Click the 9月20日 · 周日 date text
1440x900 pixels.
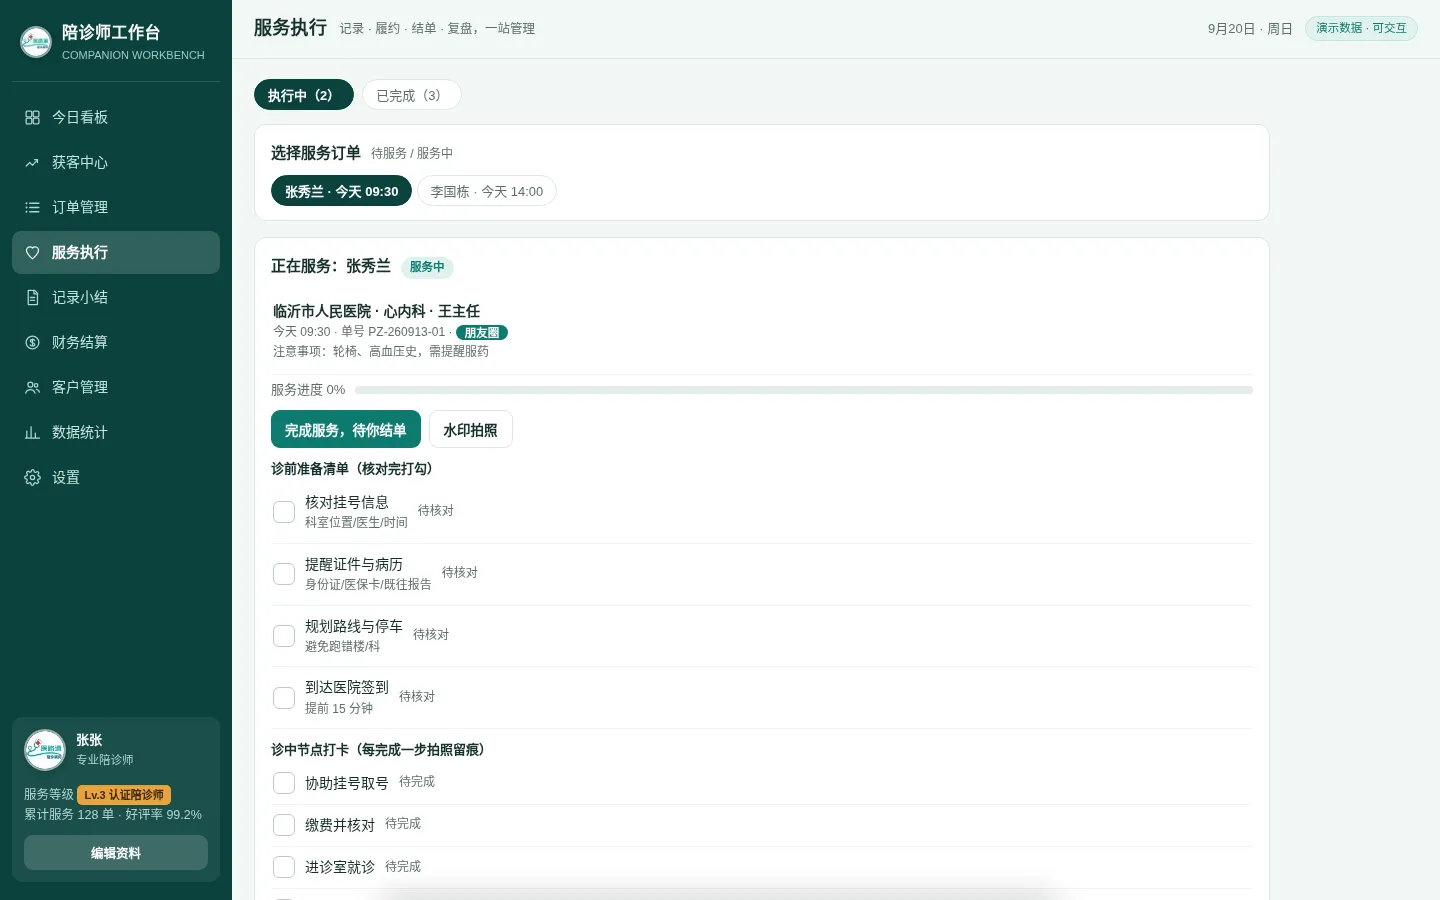pyautogui.click(x=1250, y=29)
